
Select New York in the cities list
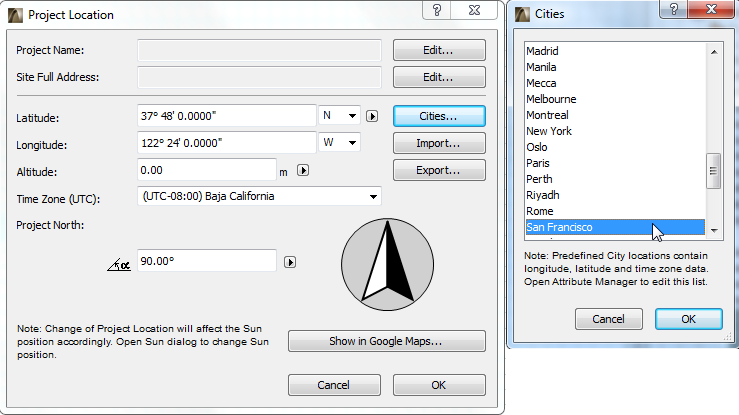click(x=615, y=131)
